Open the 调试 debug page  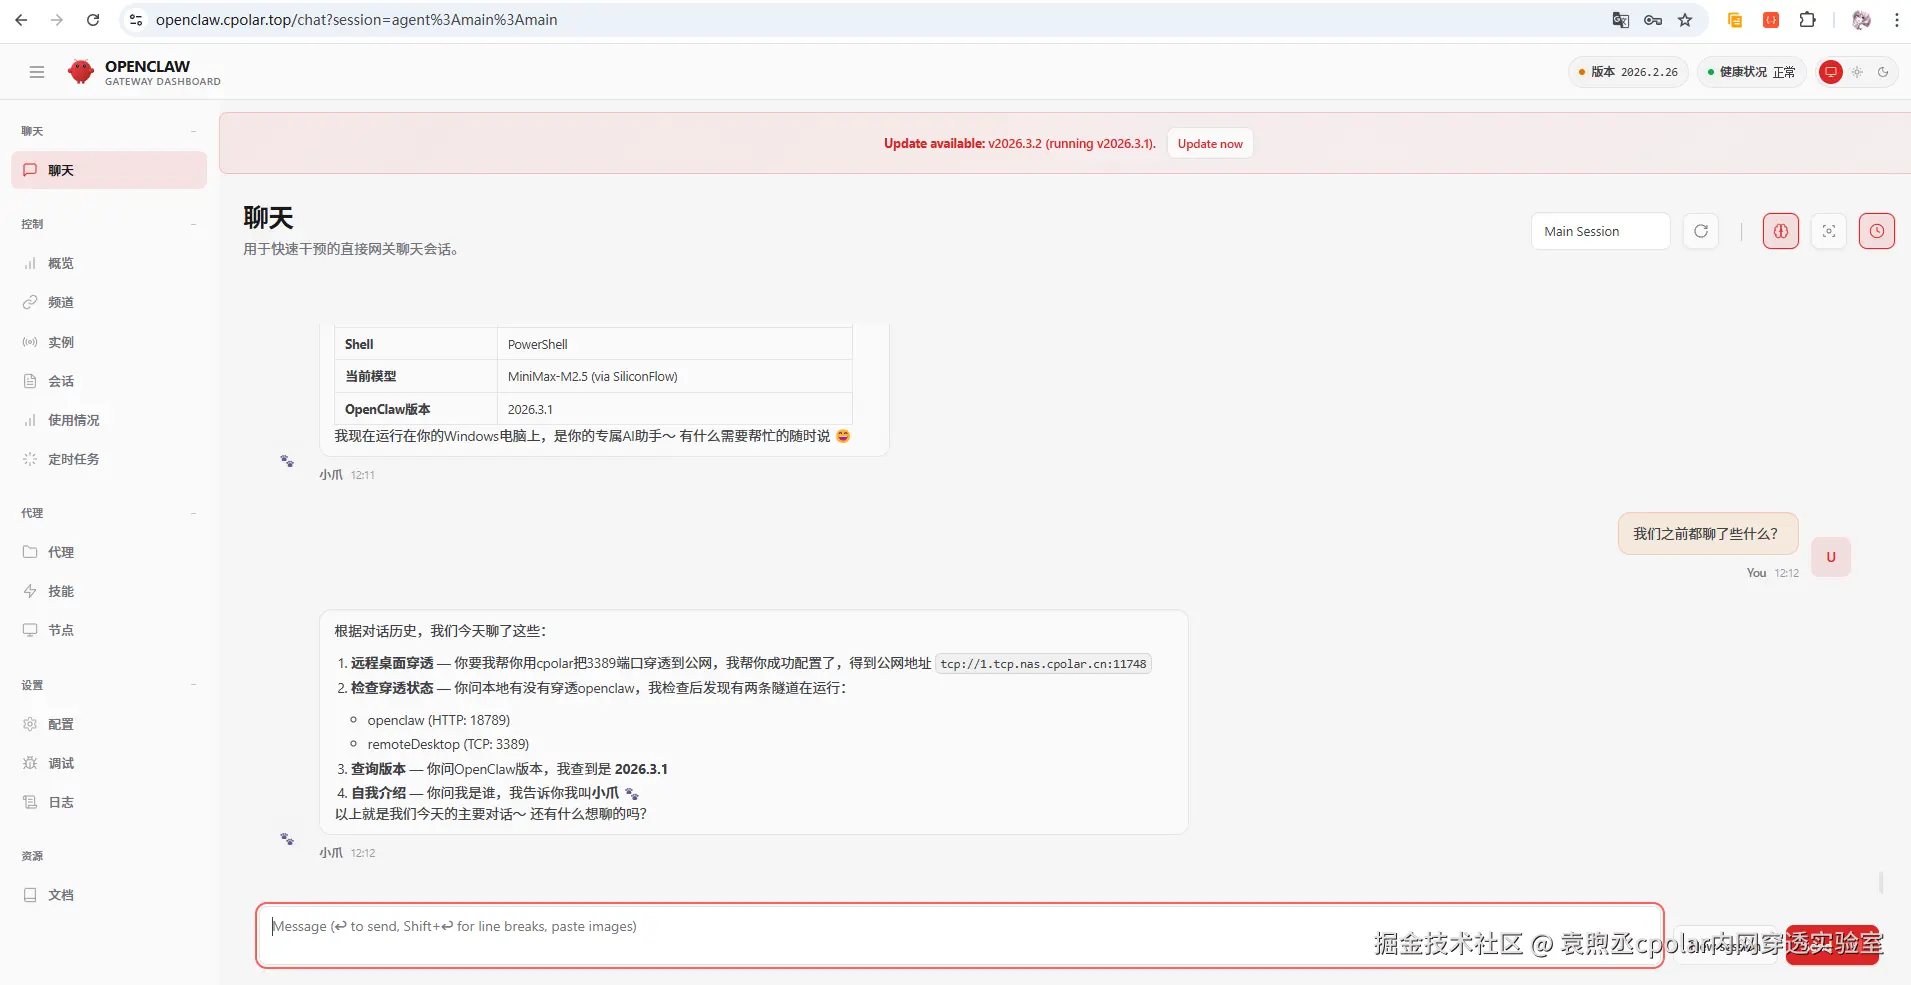109,763
